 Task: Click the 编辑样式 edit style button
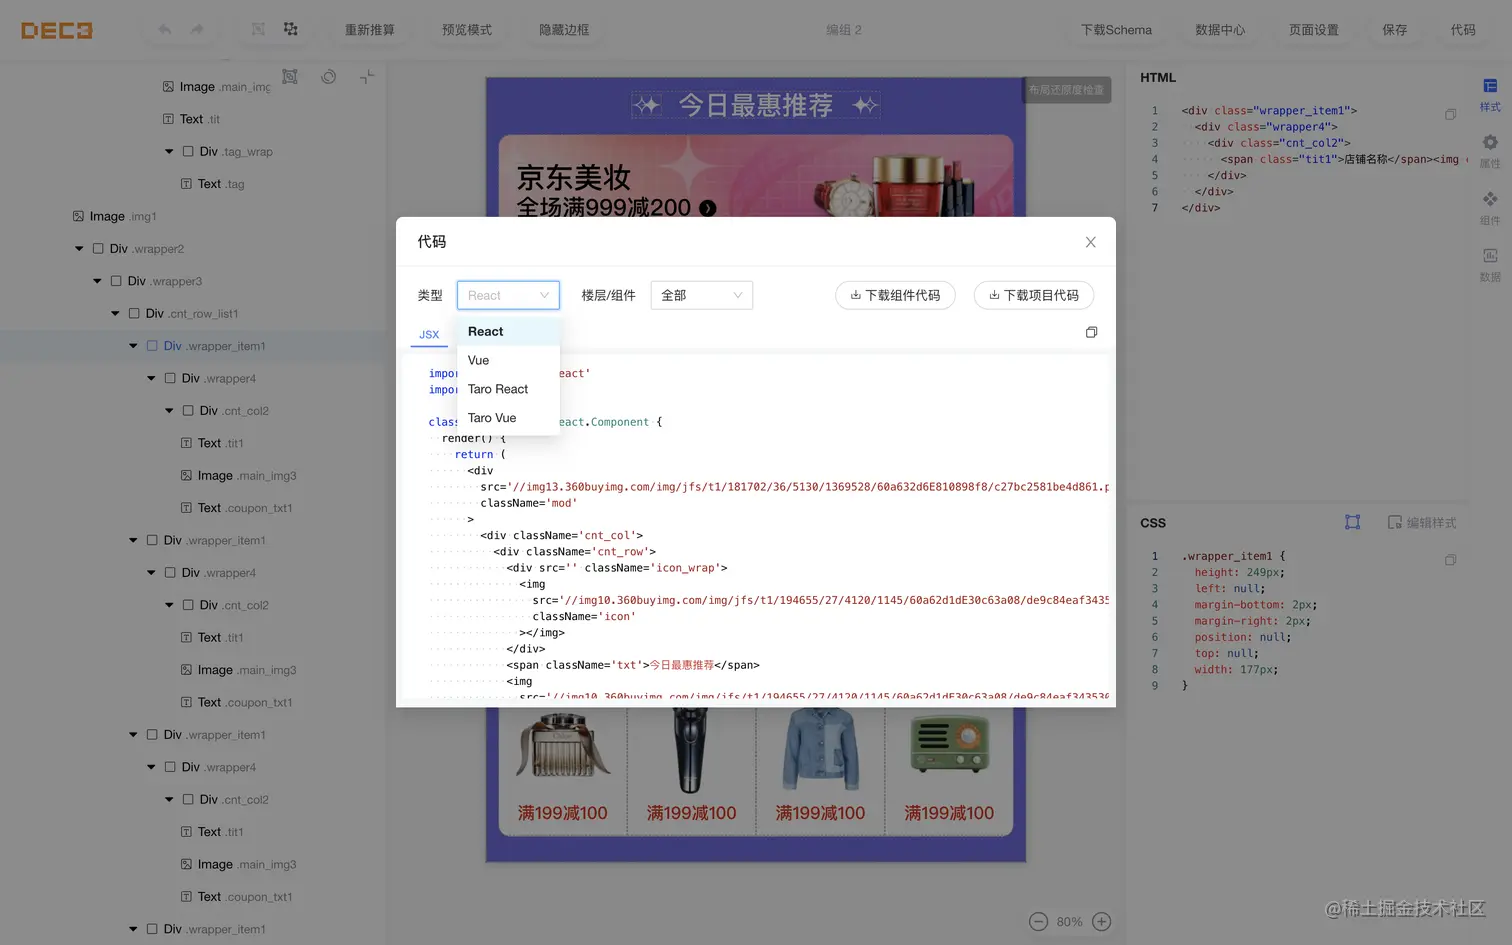pos(1422,522)
